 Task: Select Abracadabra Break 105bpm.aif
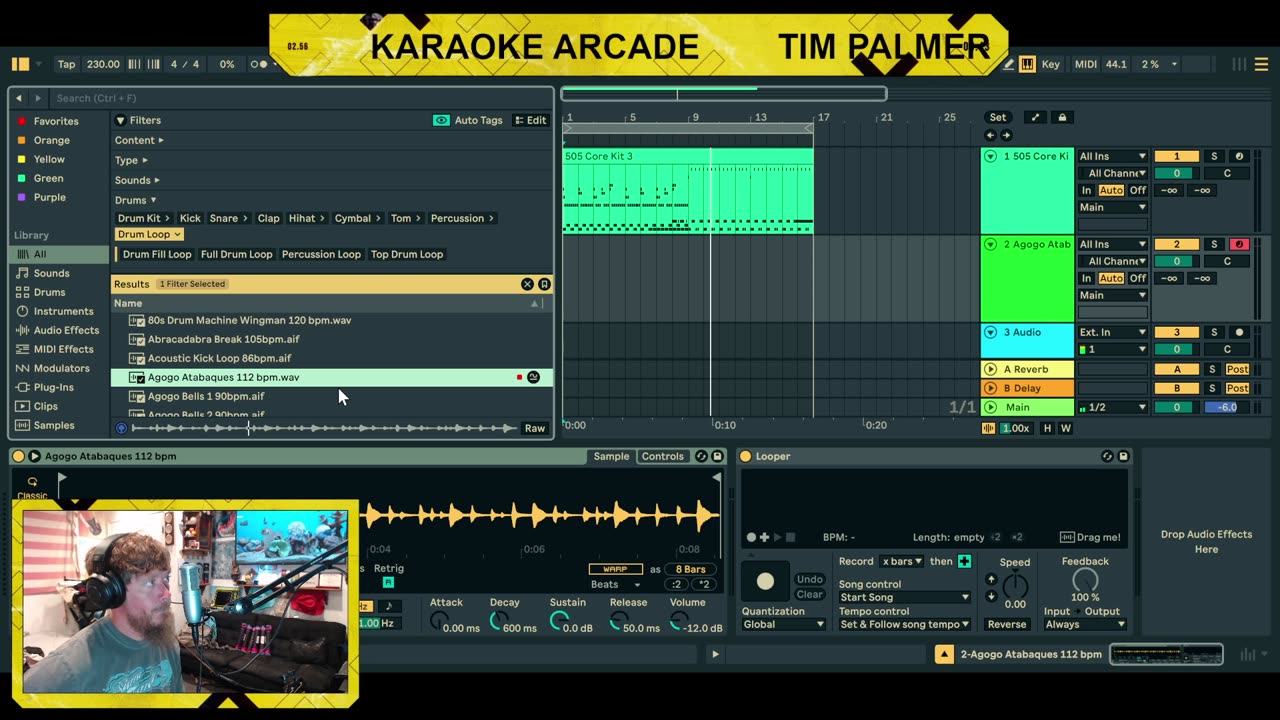[223, 339]
